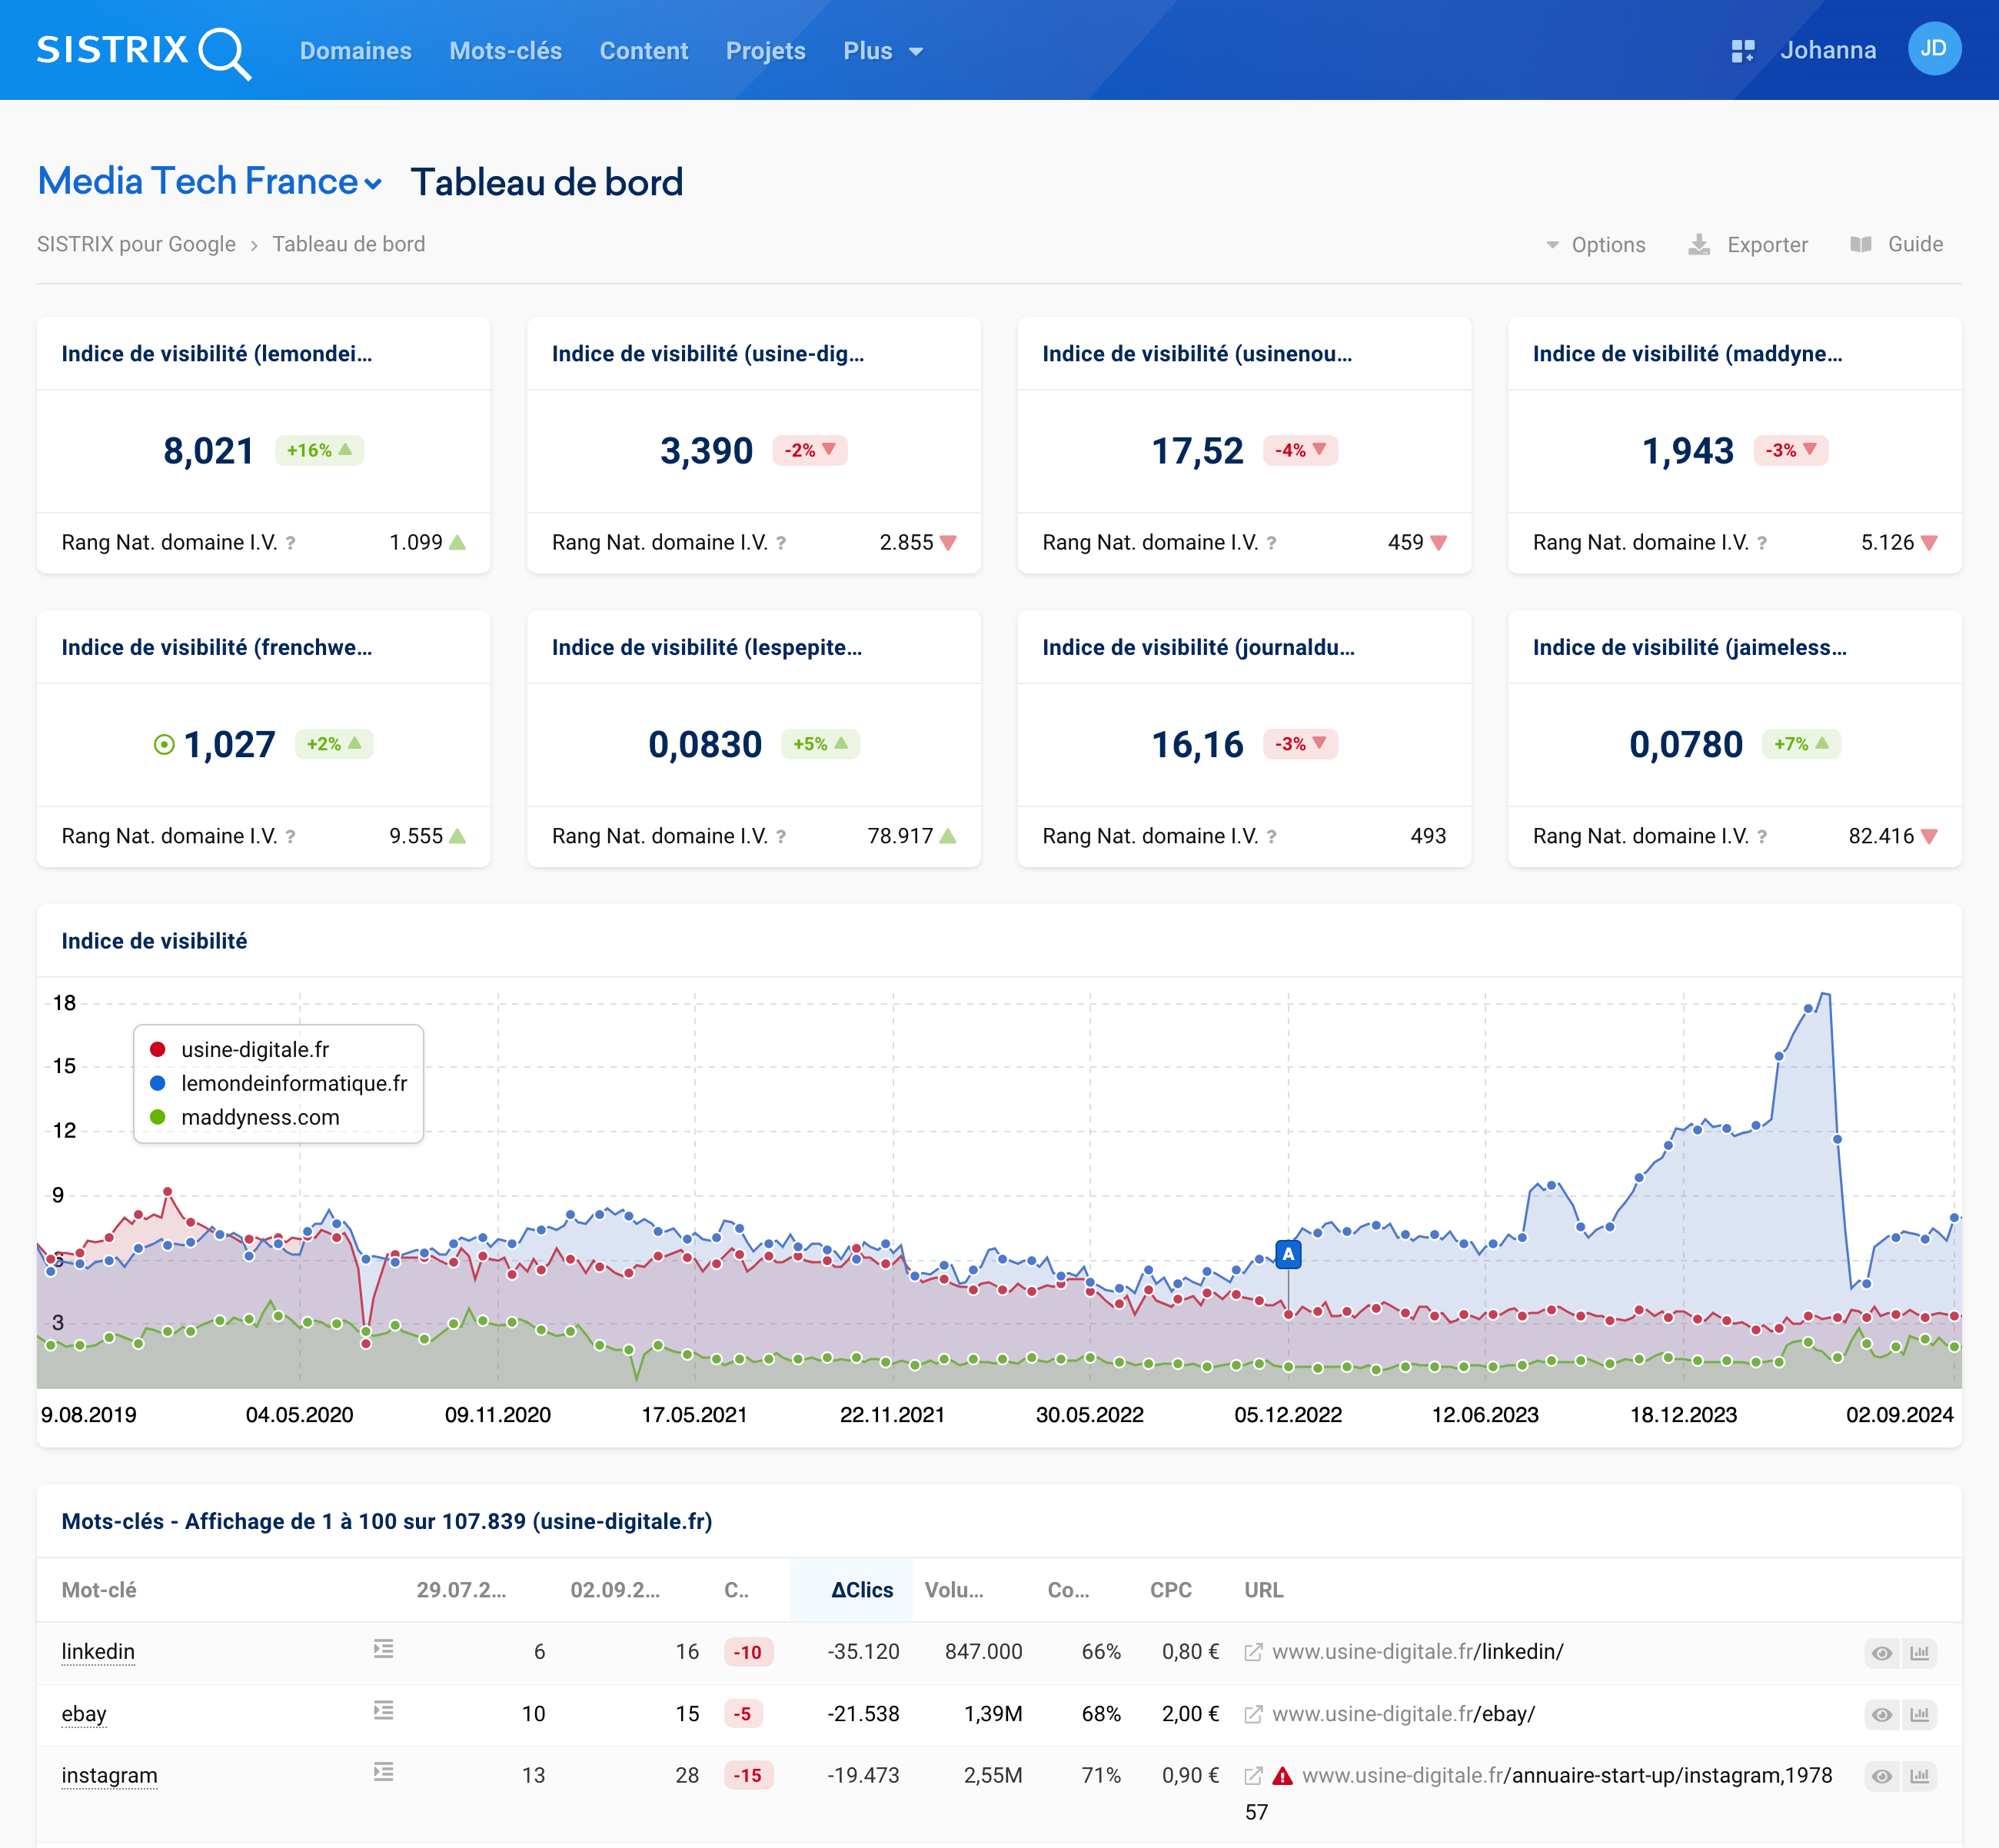
Task: Click the Indice de visibilité chart title
Action: tap(154, 941)
